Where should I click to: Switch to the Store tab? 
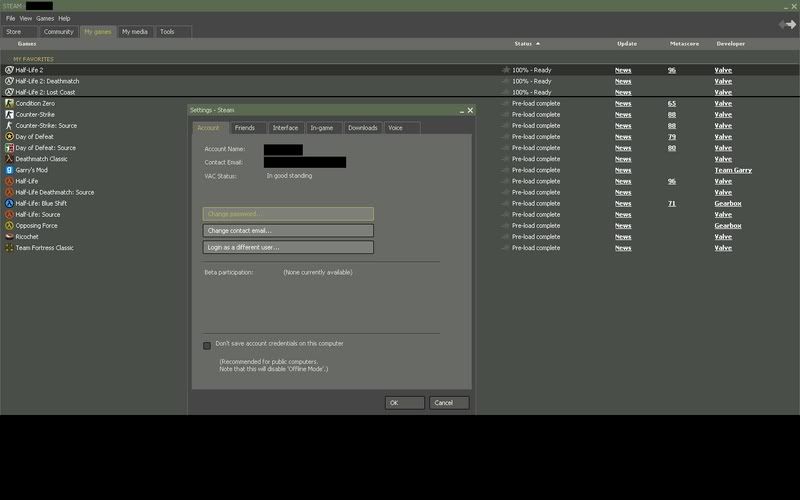point(19,32)
